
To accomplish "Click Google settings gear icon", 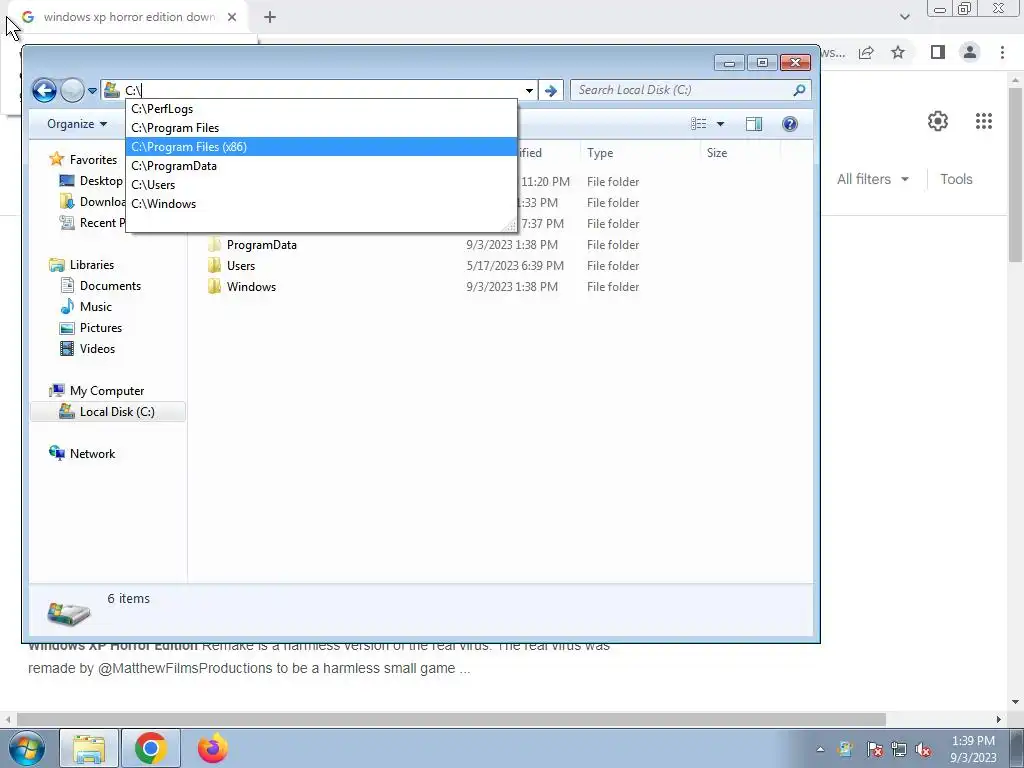I will 938,121.
